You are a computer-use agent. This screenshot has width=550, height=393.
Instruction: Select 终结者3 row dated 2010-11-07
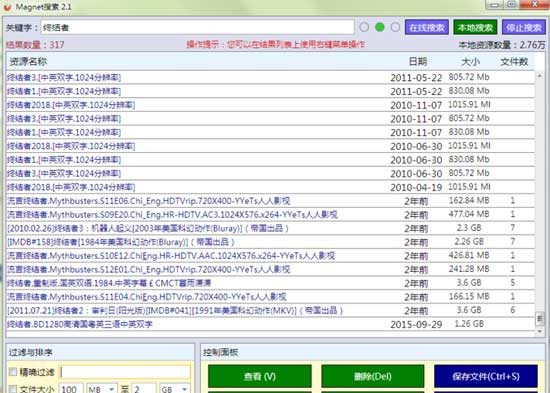270,119
